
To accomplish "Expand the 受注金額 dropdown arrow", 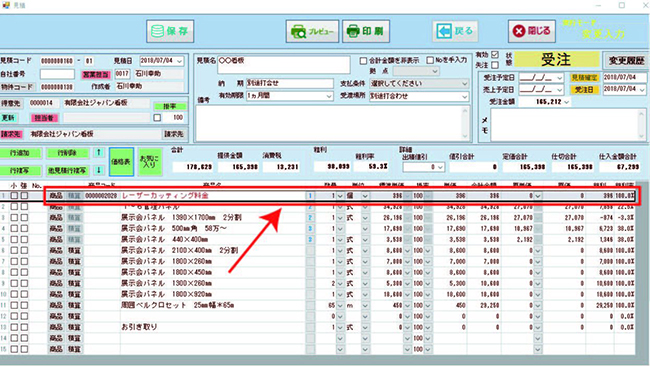I will [566, 102].
